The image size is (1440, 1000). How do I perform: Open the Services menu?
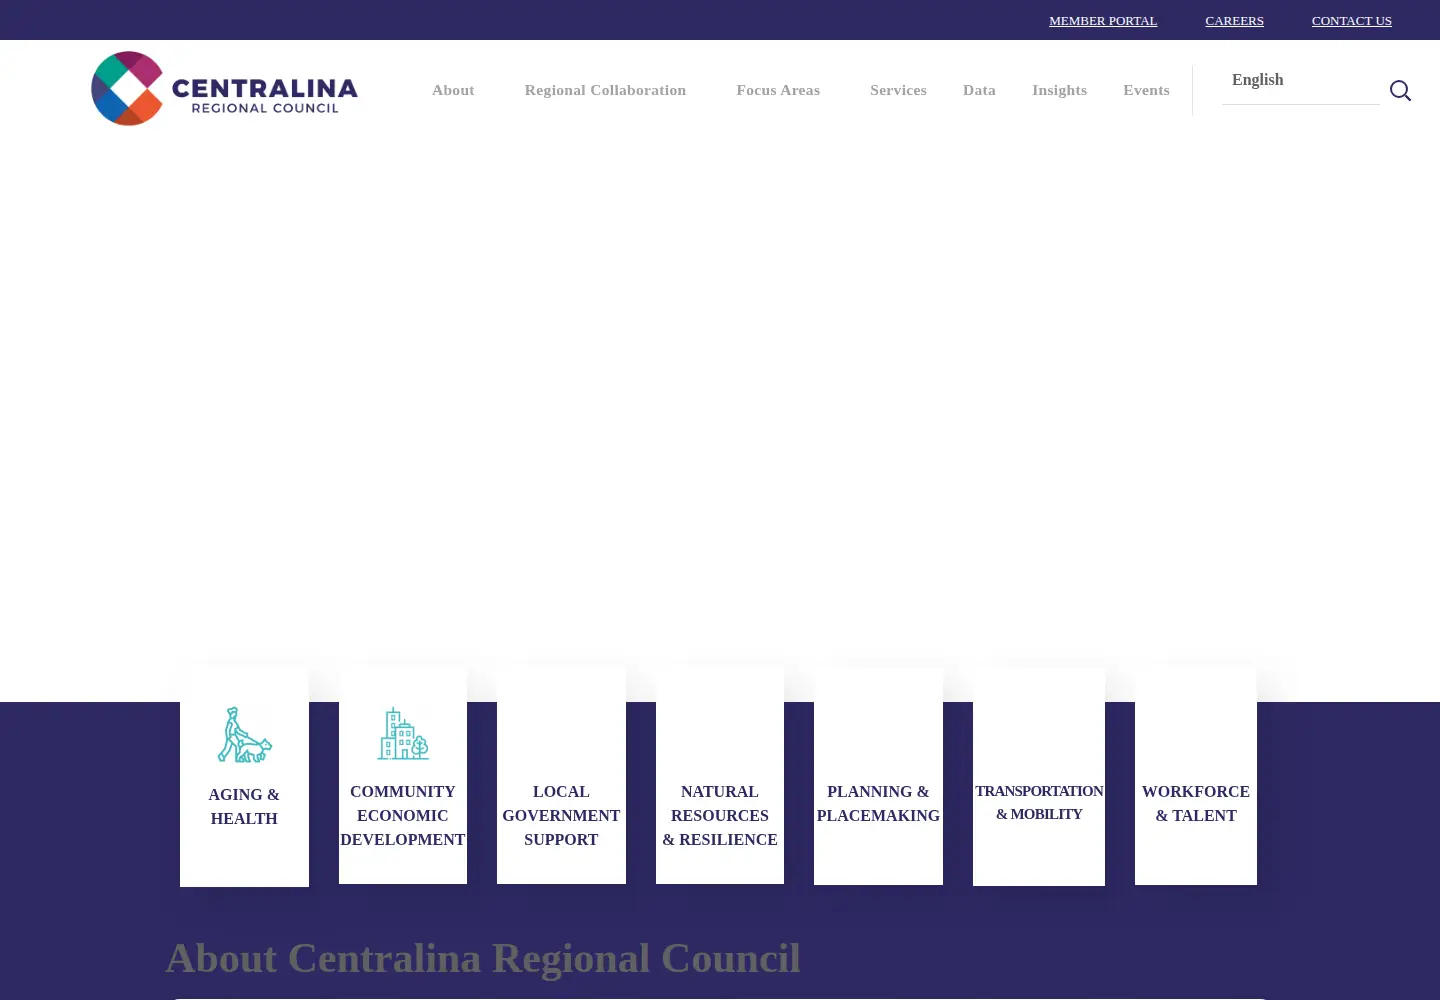(x=898, y=90)
